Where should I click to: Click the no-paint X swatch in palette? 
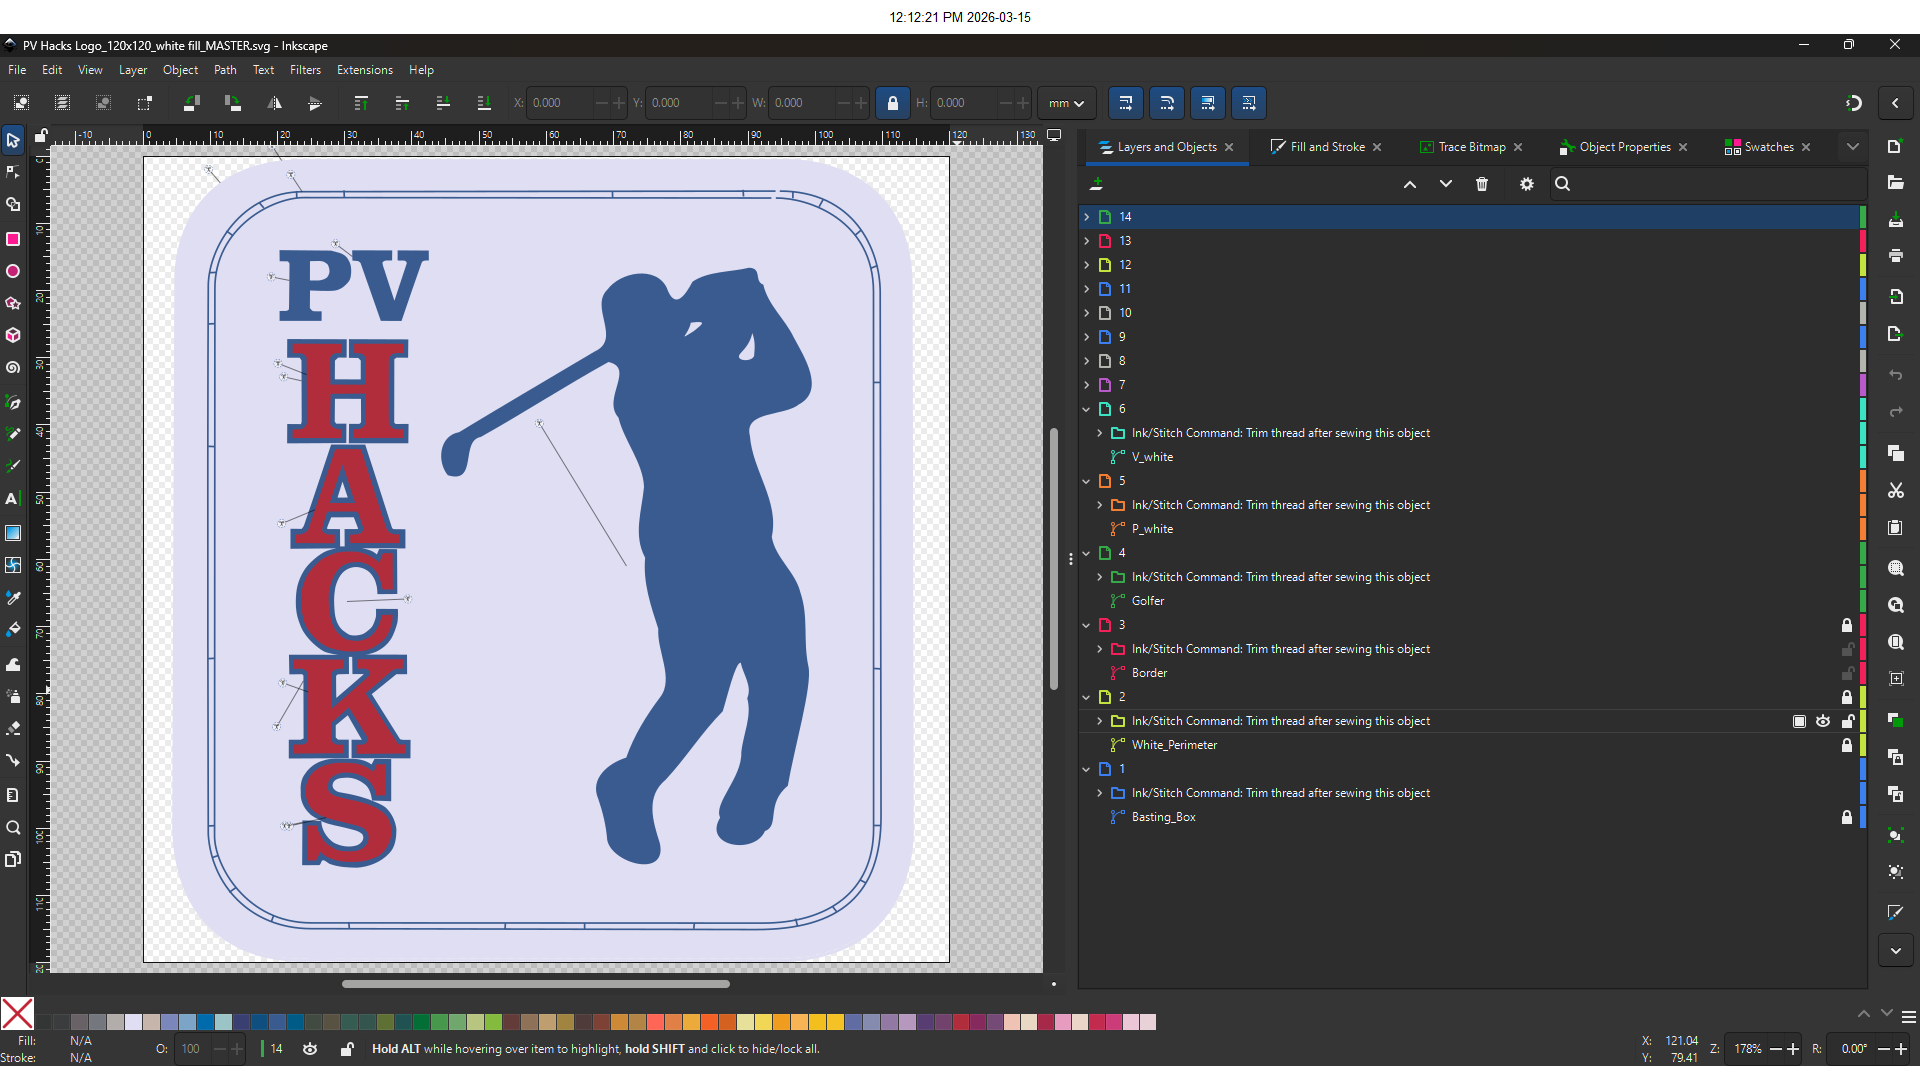pyautogui.click(x=17, y=1013)
